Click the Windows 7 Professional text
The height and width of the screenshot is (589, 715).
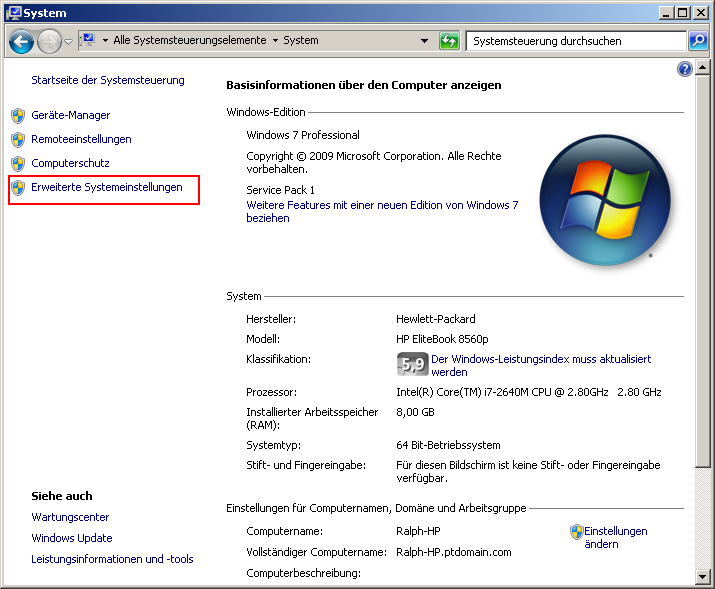[303, 135]
